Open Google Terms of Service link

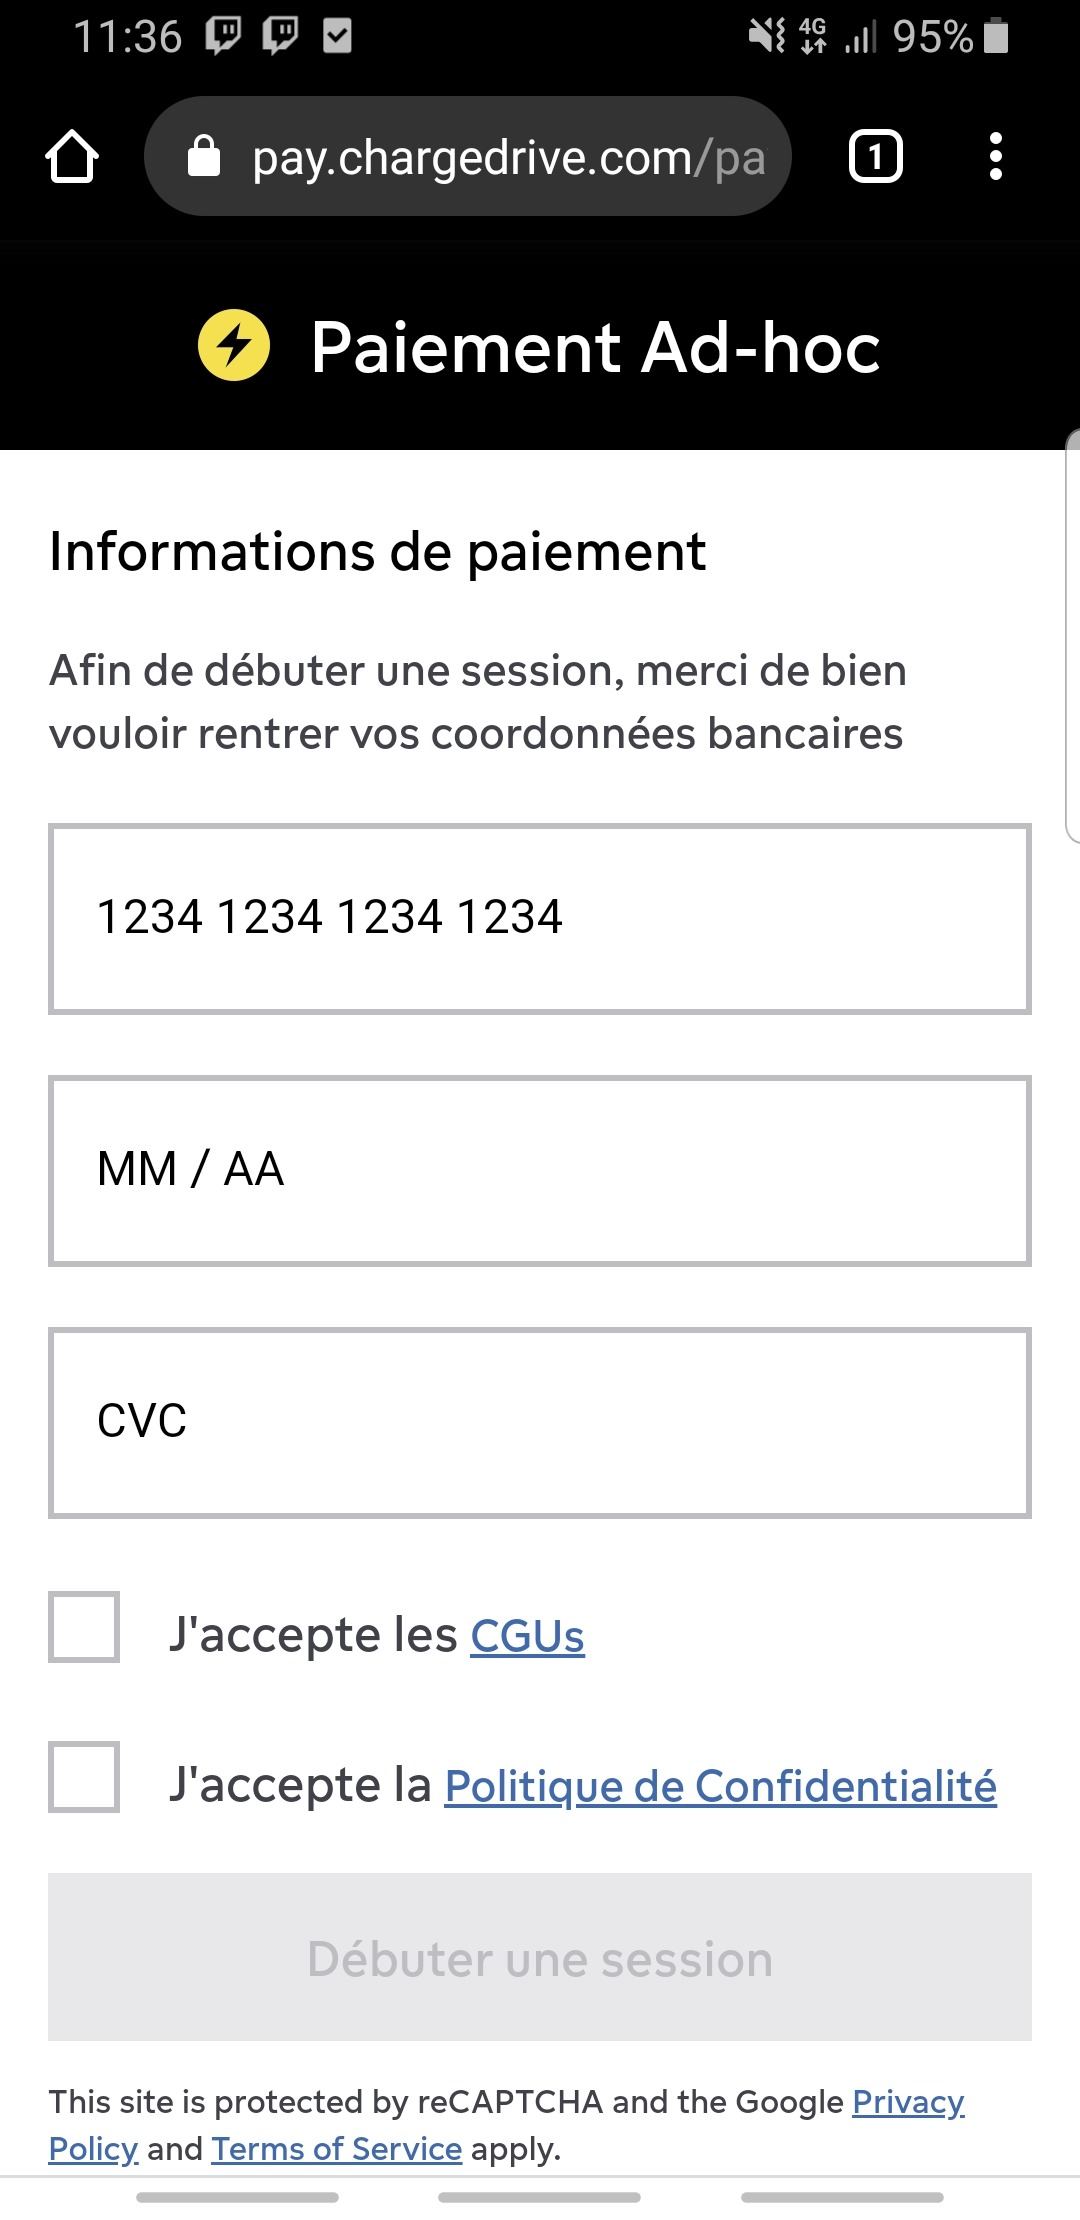[336, 2149]
